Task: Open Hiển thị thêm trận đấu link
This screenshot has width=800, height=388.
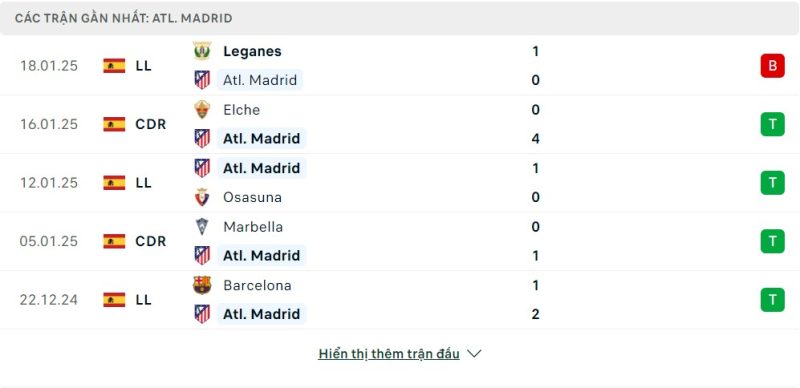Action: point(389,354)
